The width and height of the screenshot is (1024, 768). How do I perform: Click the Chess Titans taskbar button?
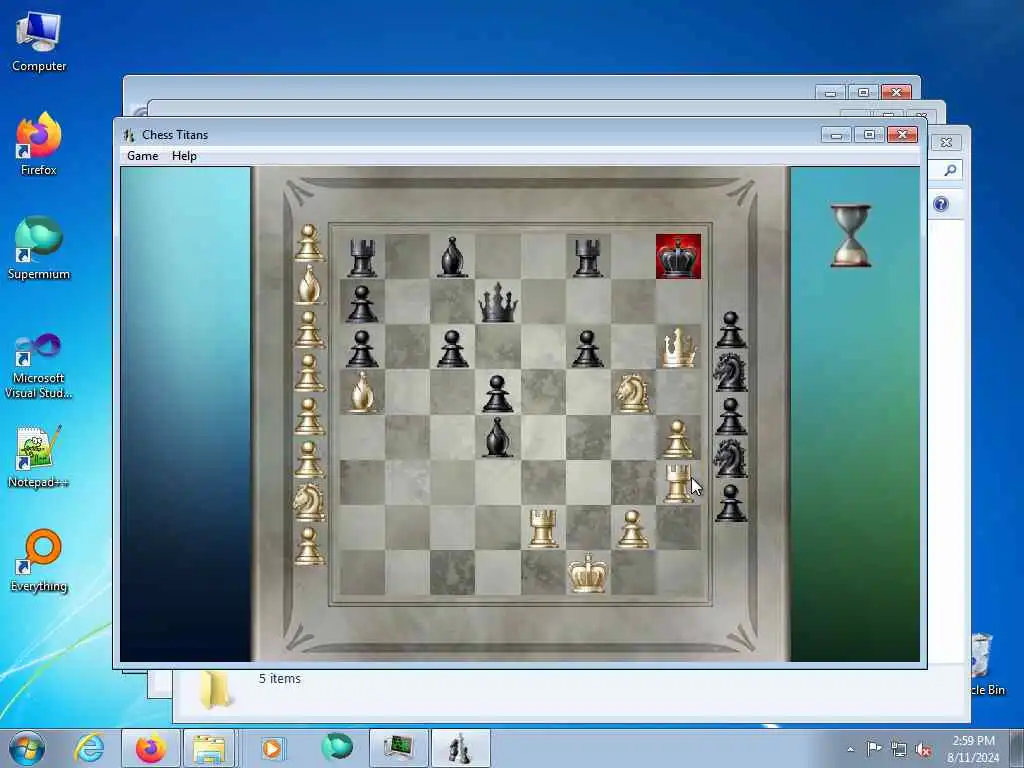tap(460, 748)
